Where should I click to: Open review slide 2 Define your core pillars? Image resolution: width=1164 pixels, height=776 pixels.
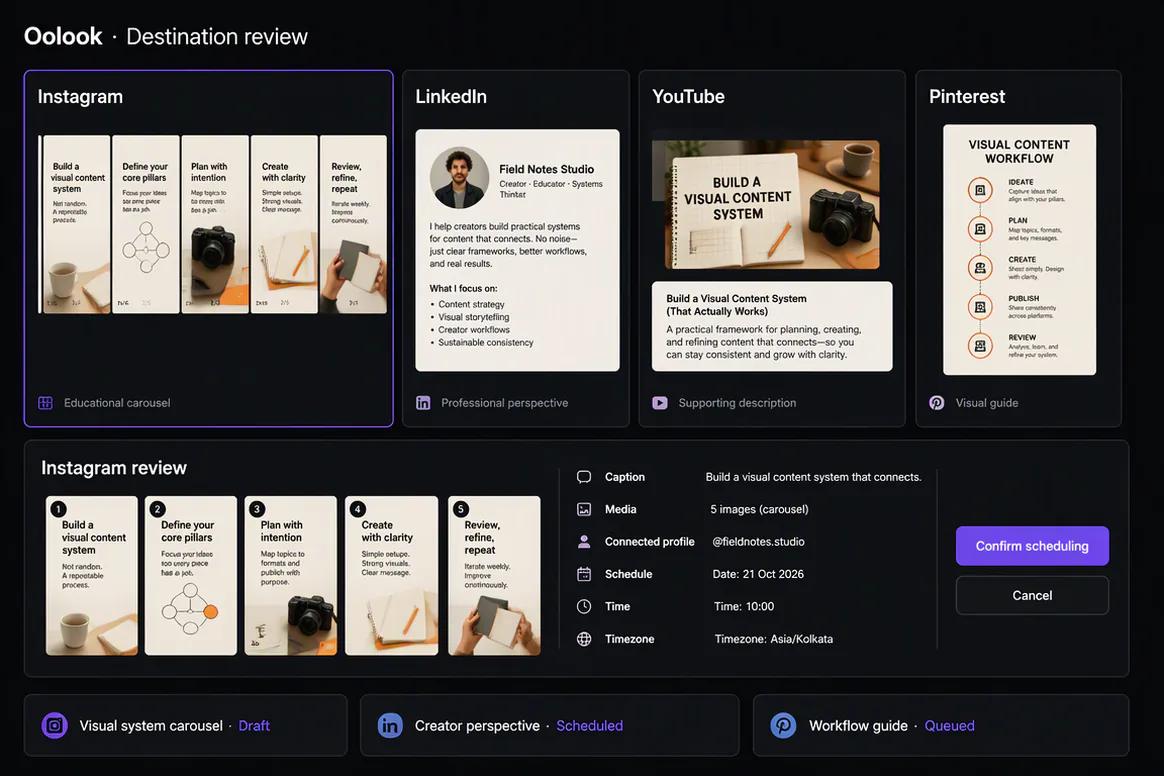point(191,576)
